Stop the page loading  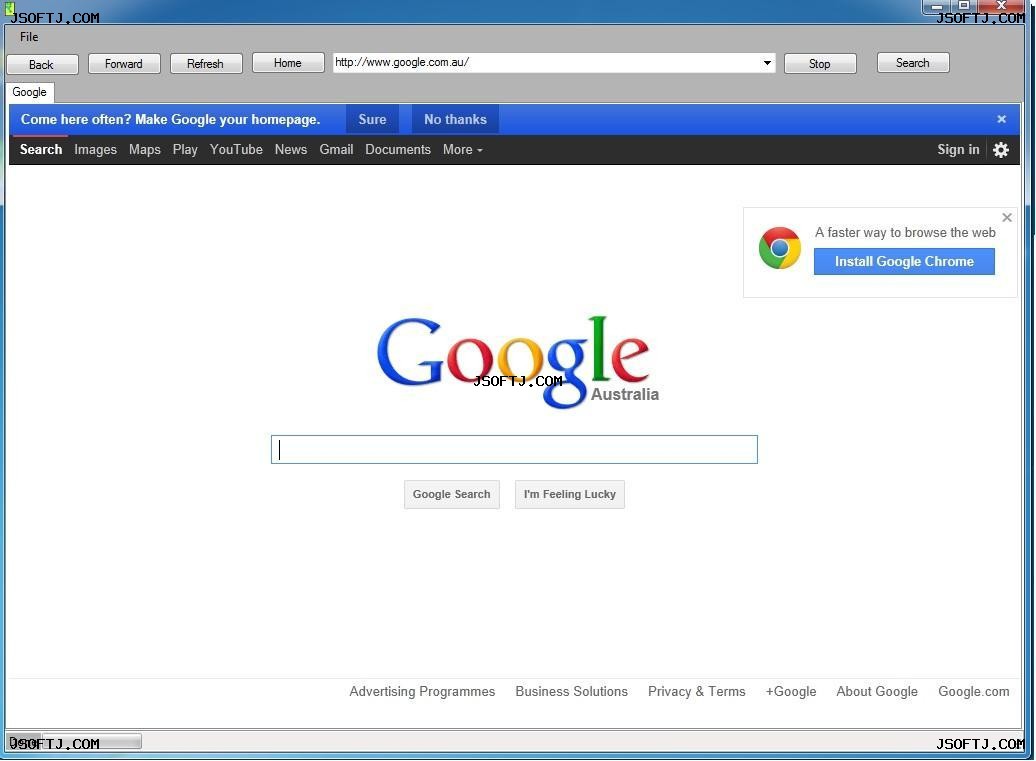click(820, 63)
